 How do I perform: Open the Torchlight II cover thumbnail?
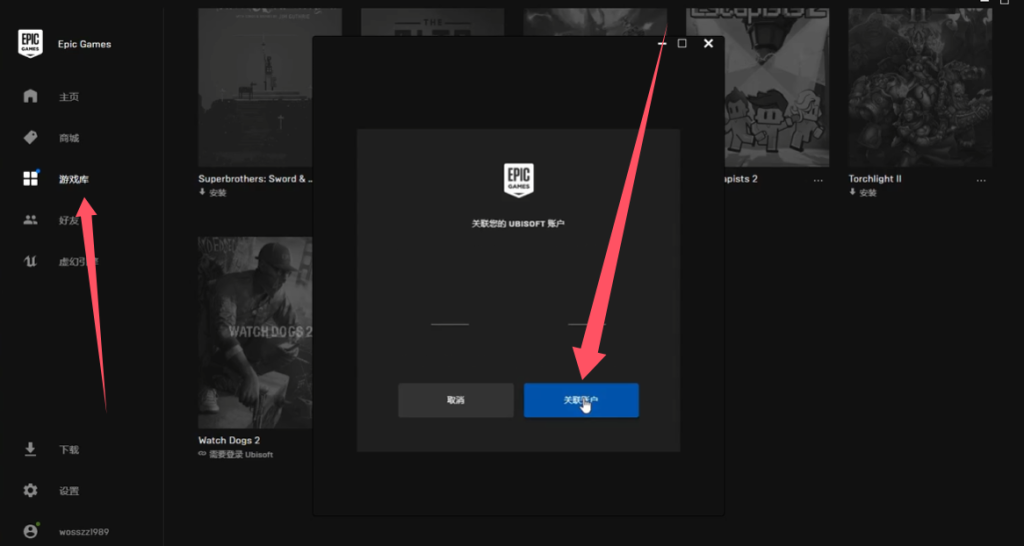920,88
